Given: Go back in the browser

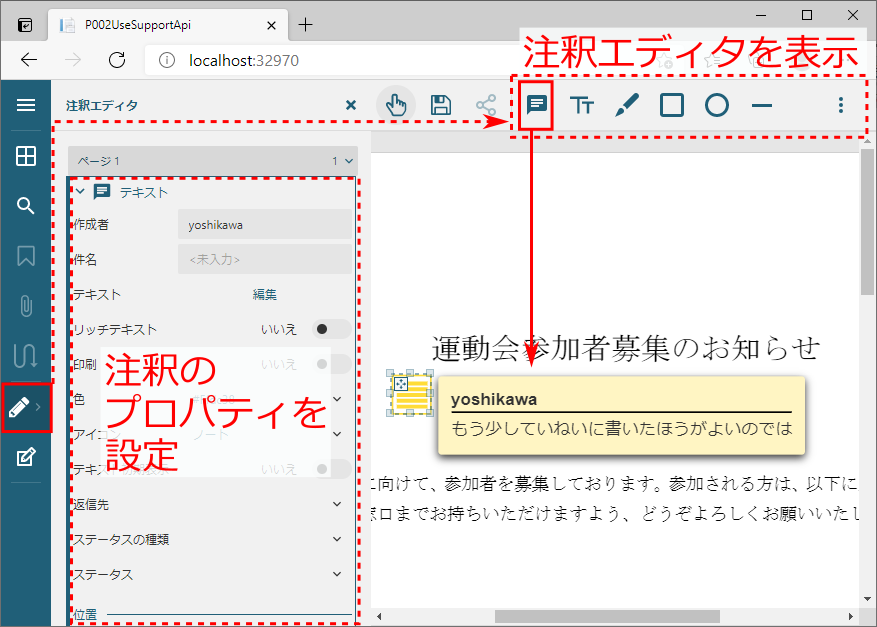Looking at the screenshot, I should [x=29, y=60].
